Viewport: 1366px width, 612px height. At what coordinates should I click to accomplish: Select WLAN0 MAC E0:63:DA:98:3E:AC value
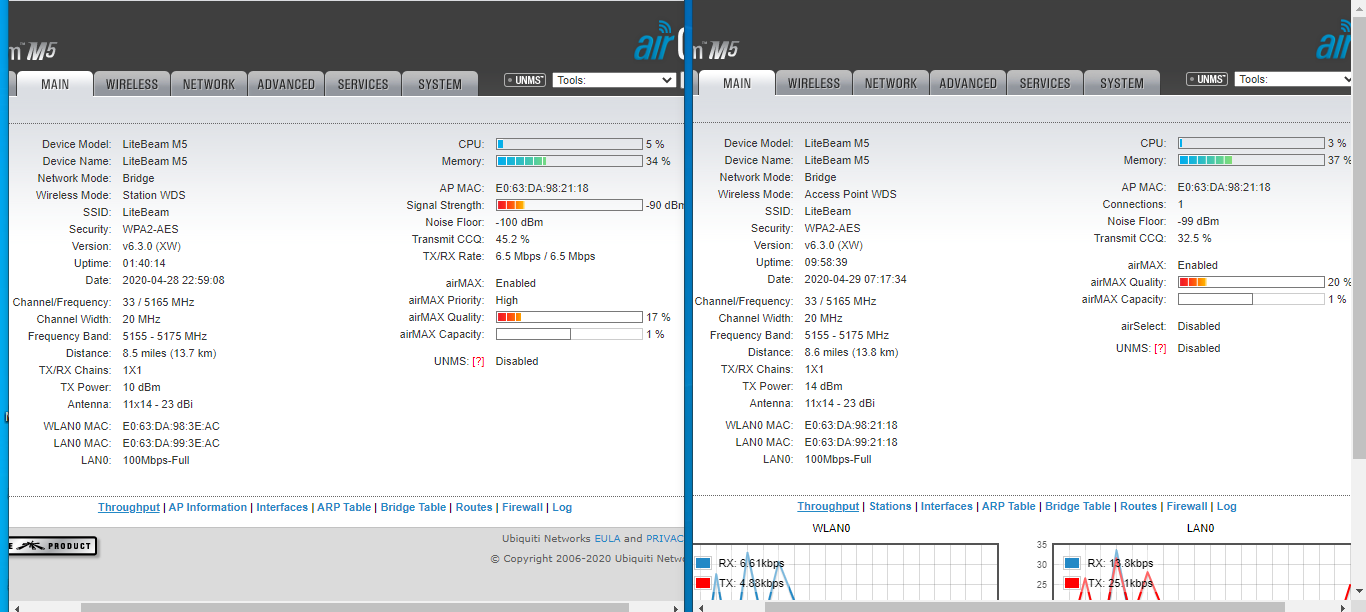[x=171, y=426]
